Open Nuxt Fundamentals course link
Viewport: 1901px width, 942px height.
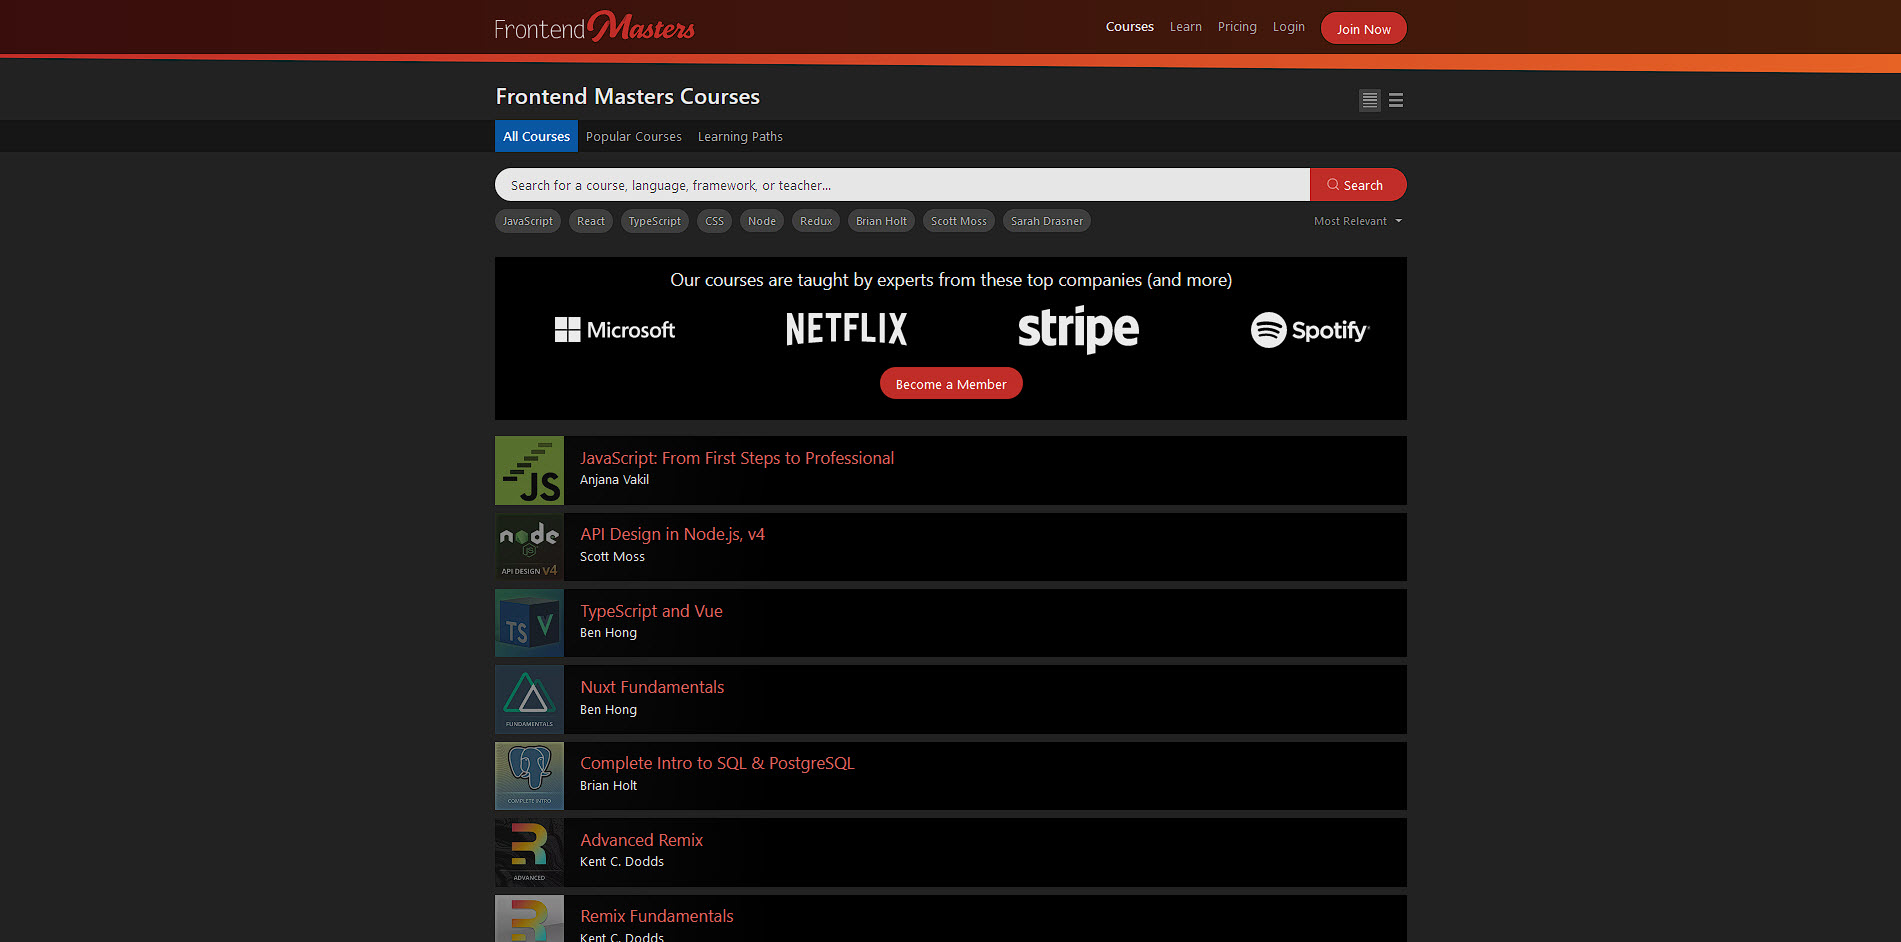tap(652, 687)
